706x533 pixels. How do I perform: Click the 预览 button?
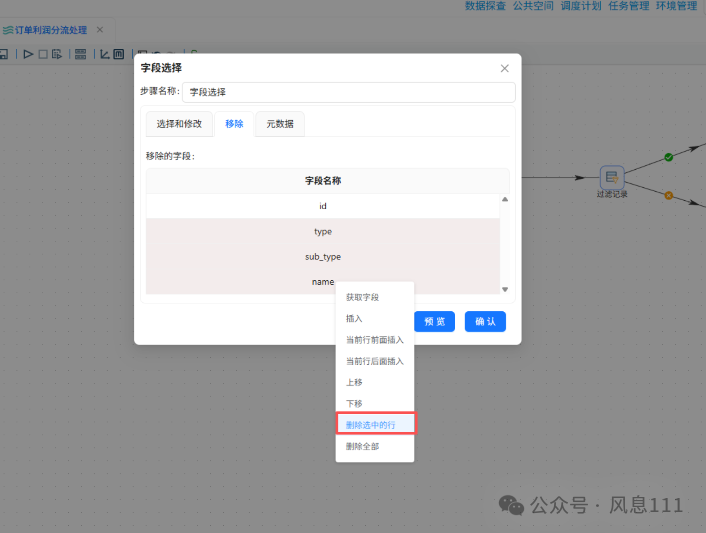pos(434,321)
